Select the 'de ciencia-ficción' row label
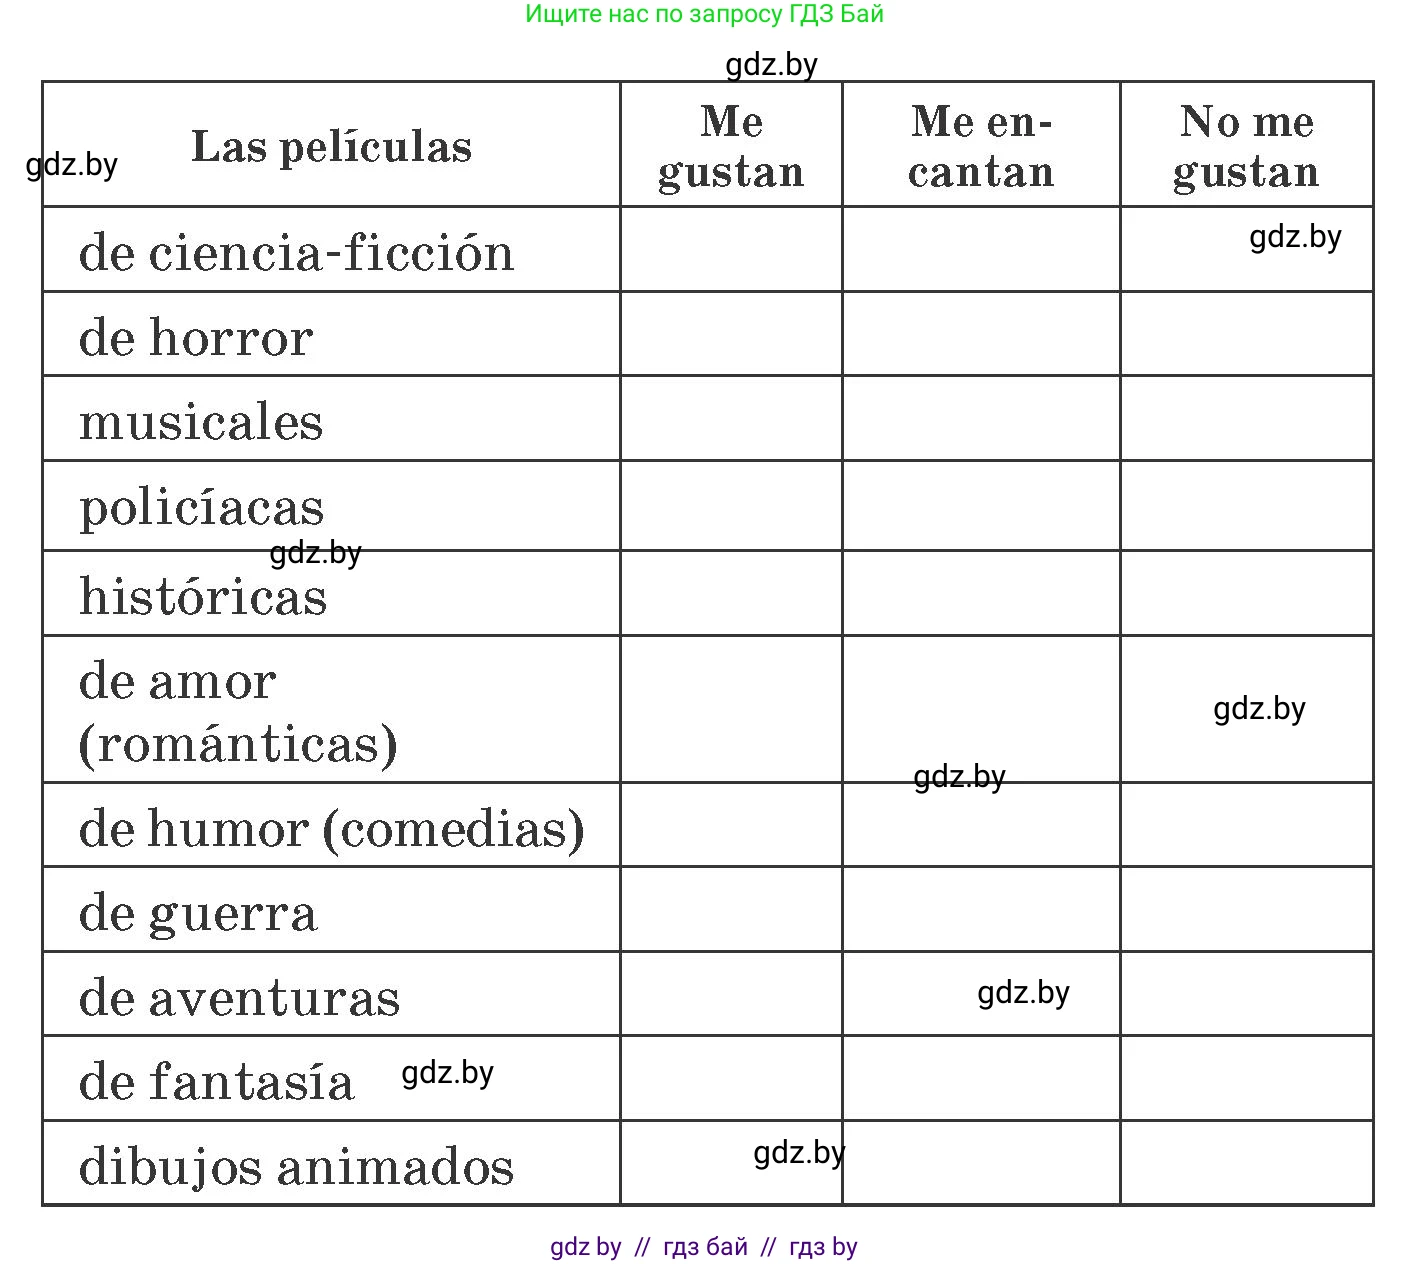 (x=296, y=251)
